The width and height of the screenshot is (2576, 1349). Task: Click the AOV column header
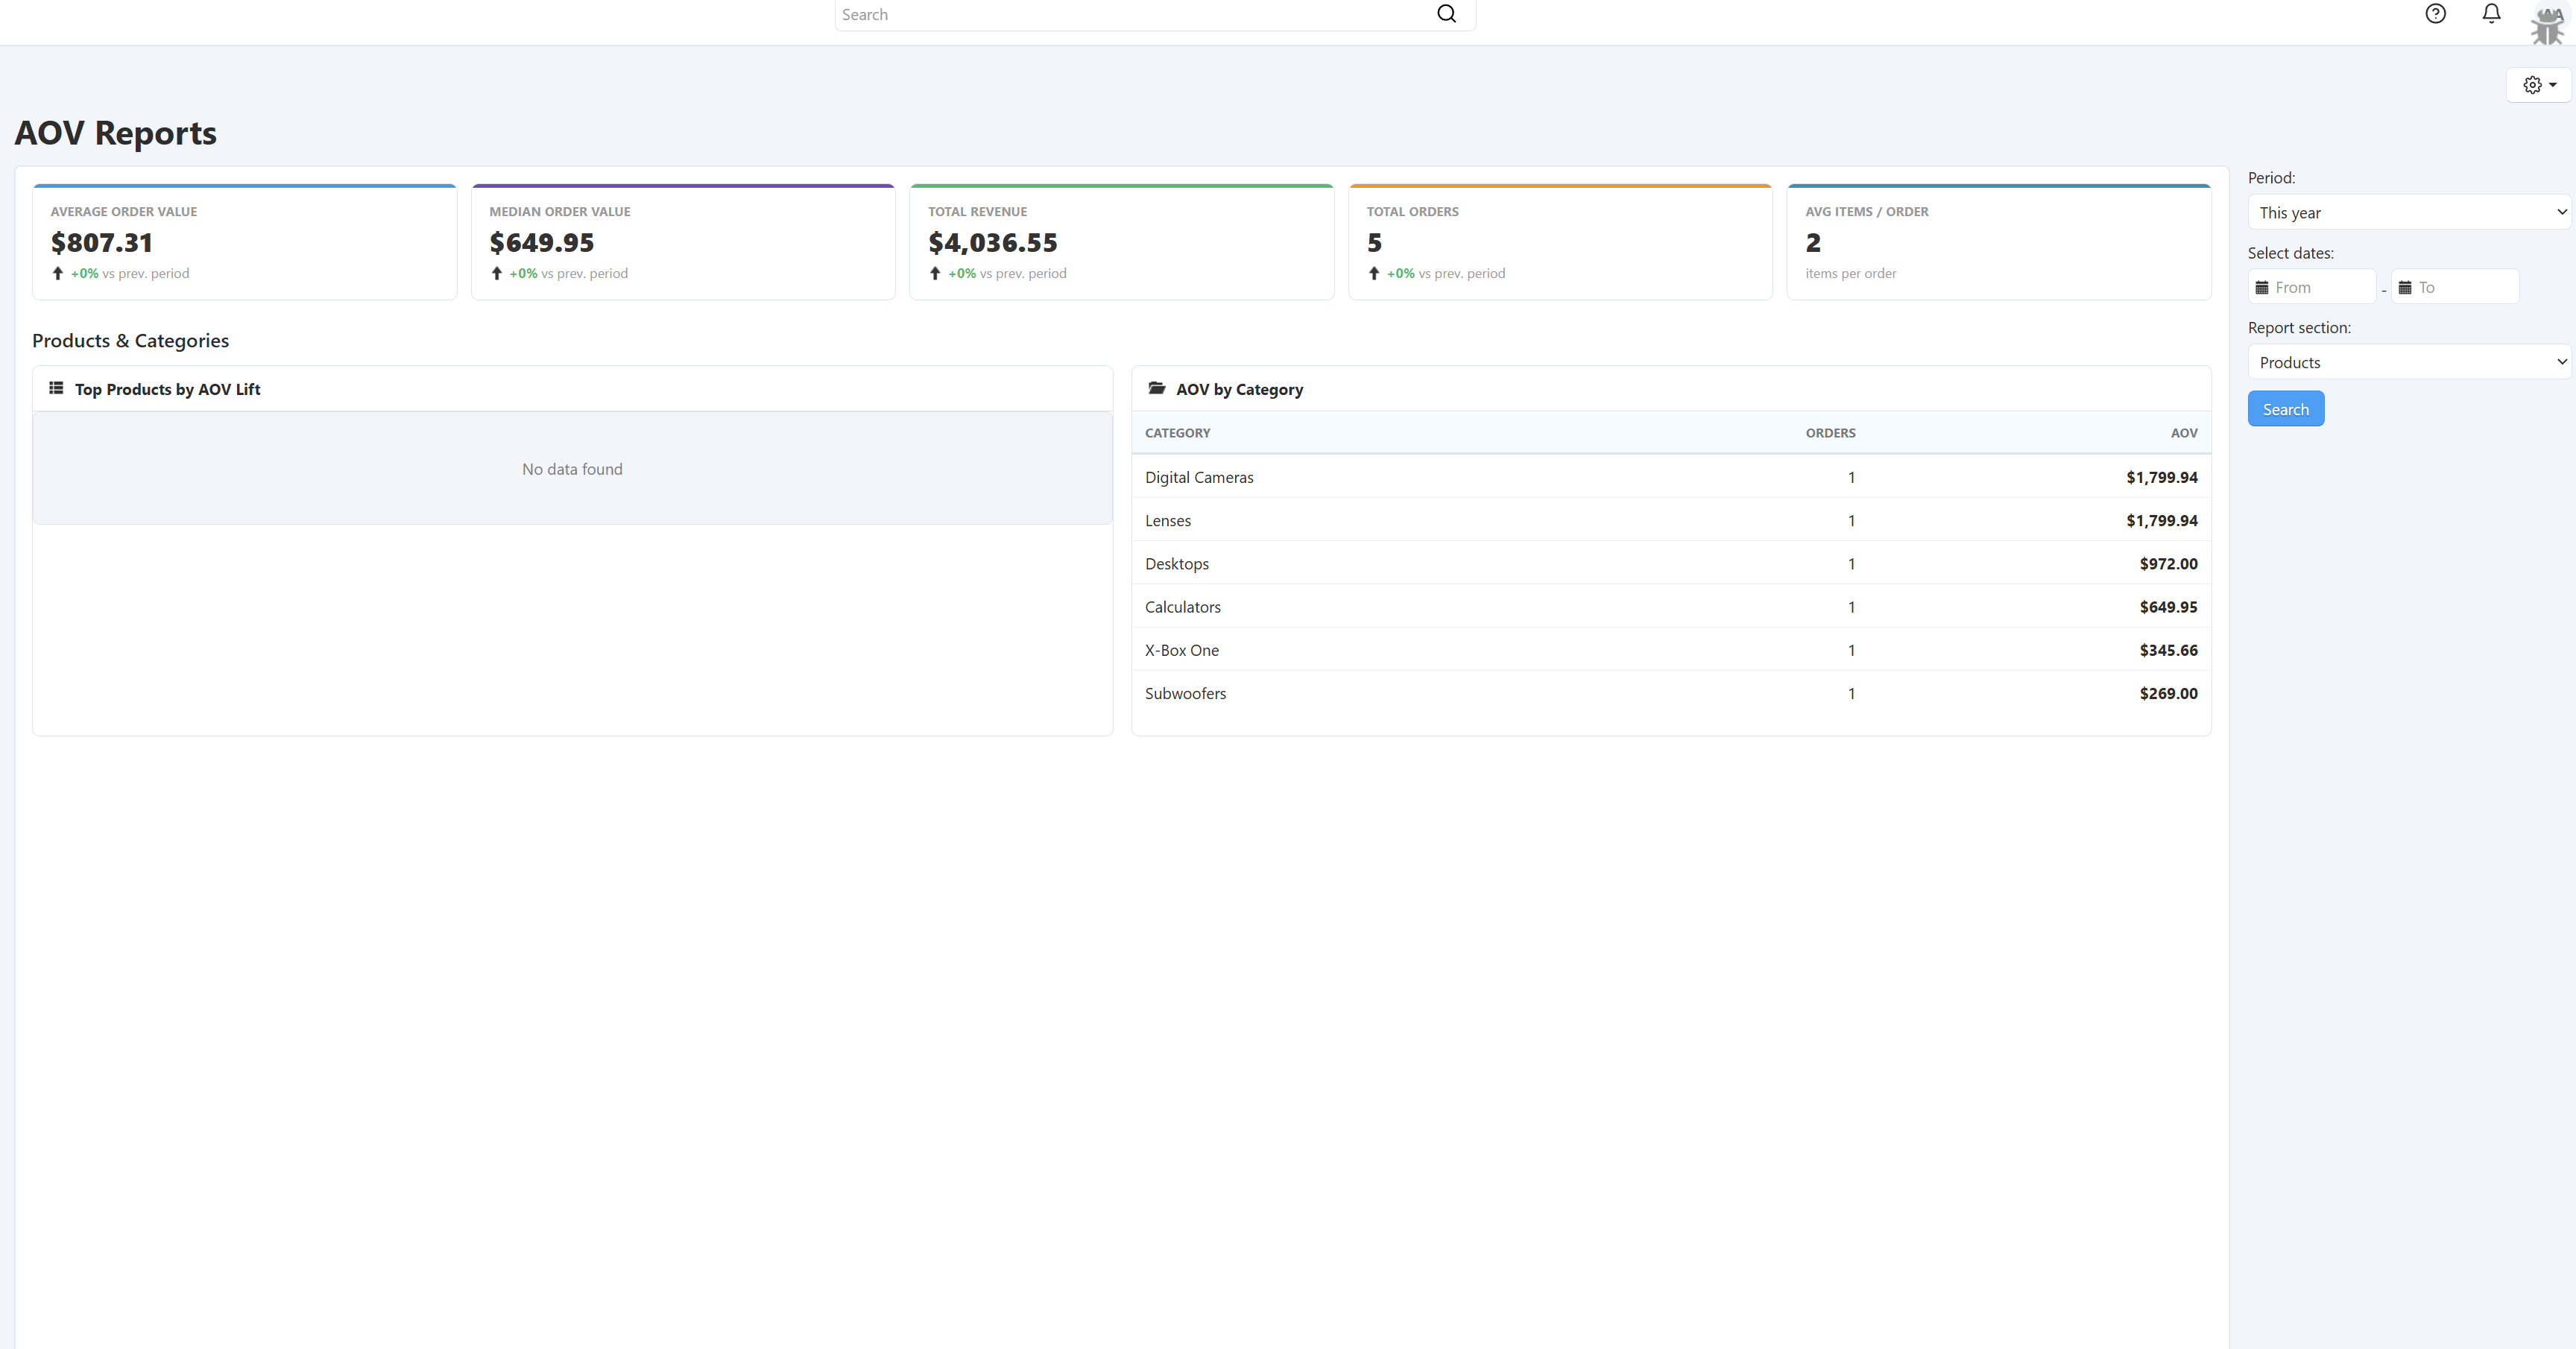pos(2183,433)
